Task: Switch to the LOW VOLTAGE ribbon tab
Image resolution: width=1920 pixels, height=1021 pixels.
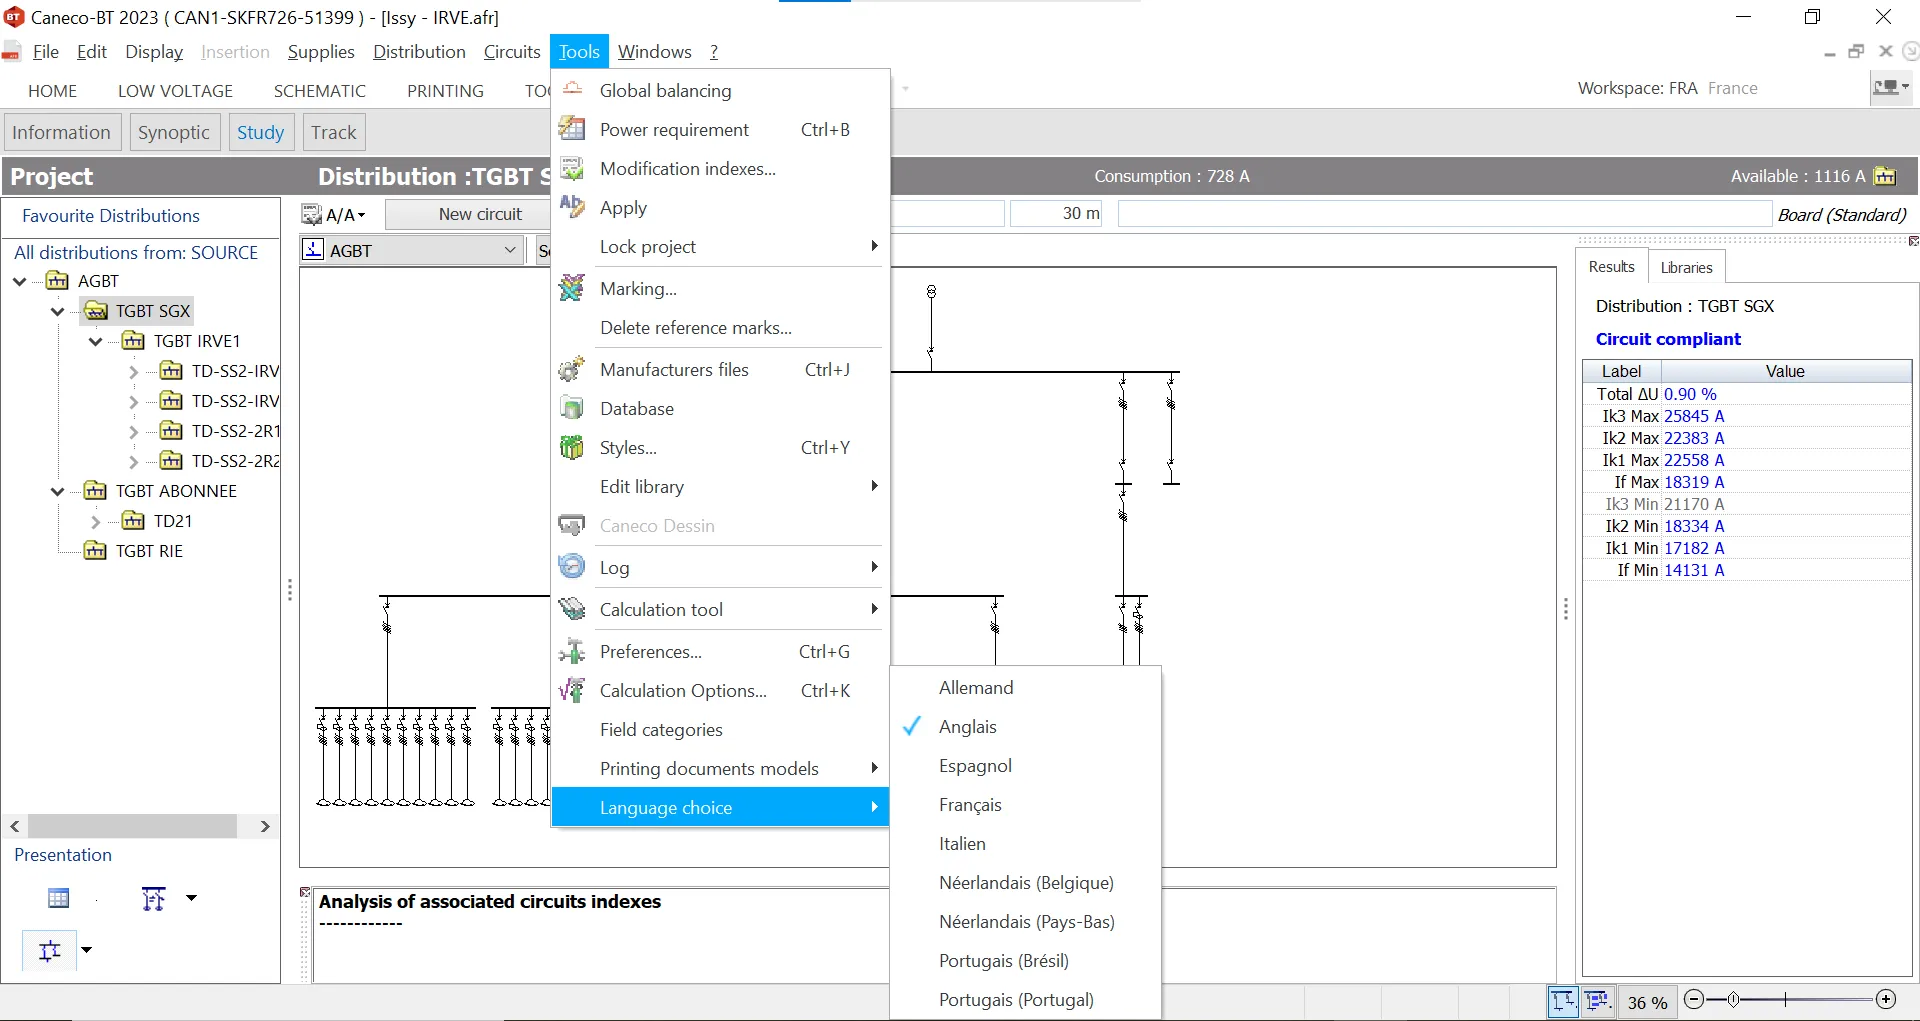Action: point(175,91)
